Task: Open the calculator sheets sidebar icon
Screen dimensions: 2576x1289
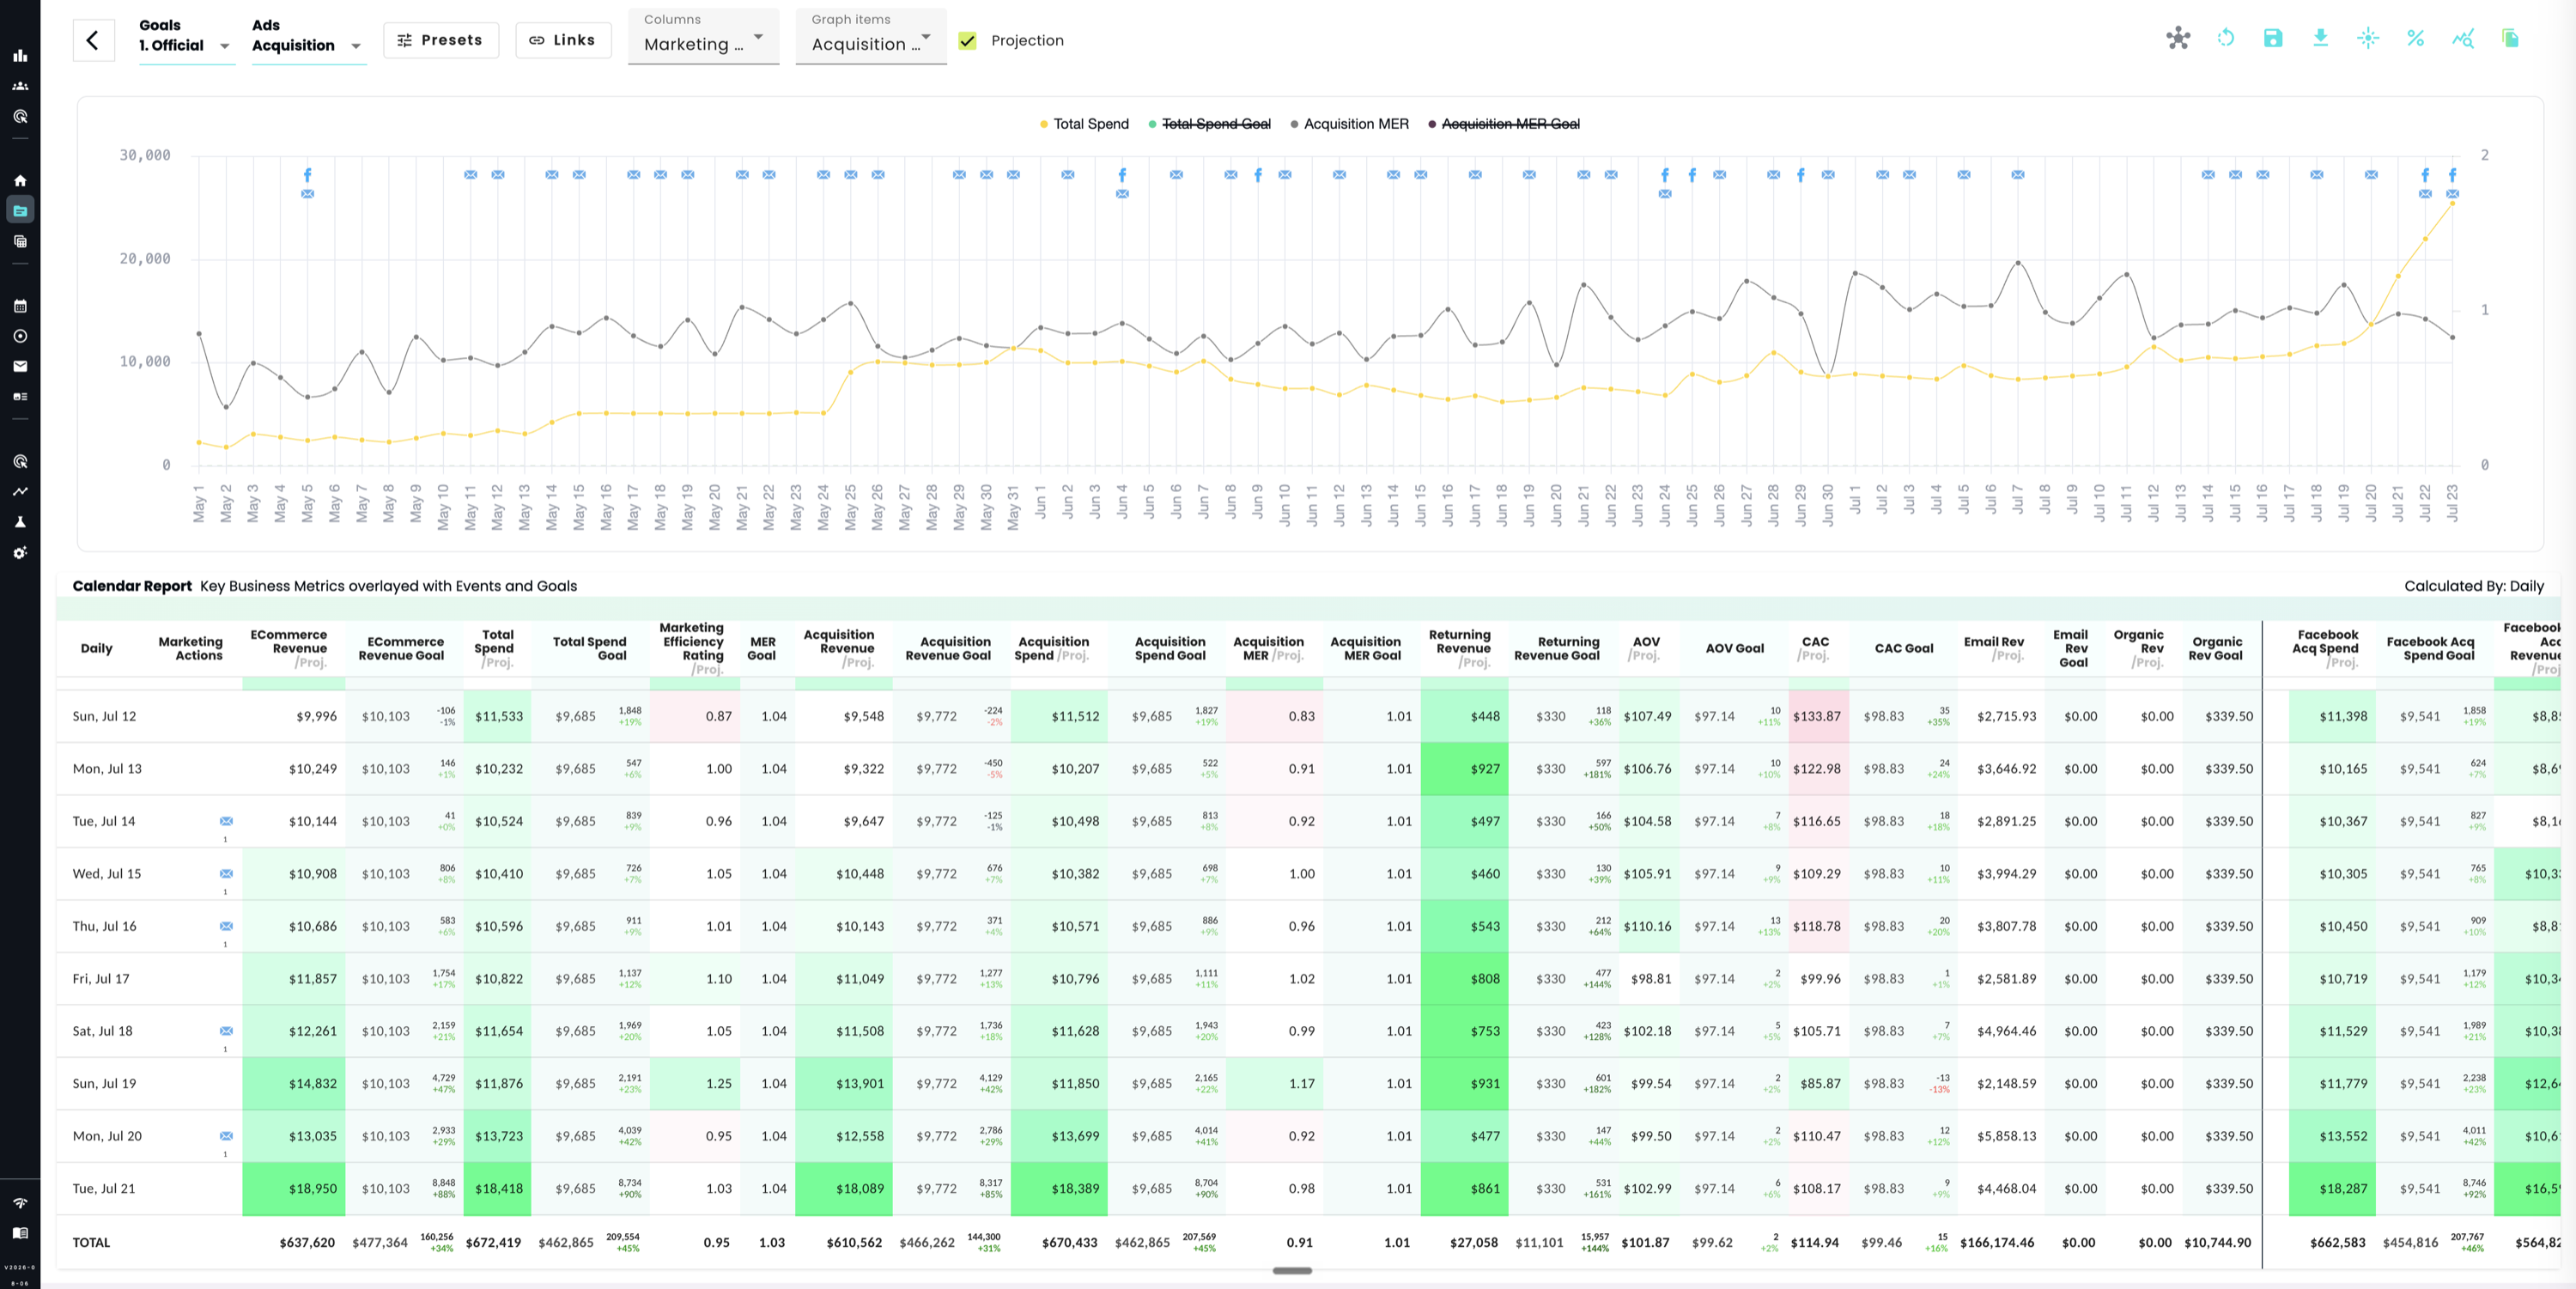Action: [x=20, y=241]
